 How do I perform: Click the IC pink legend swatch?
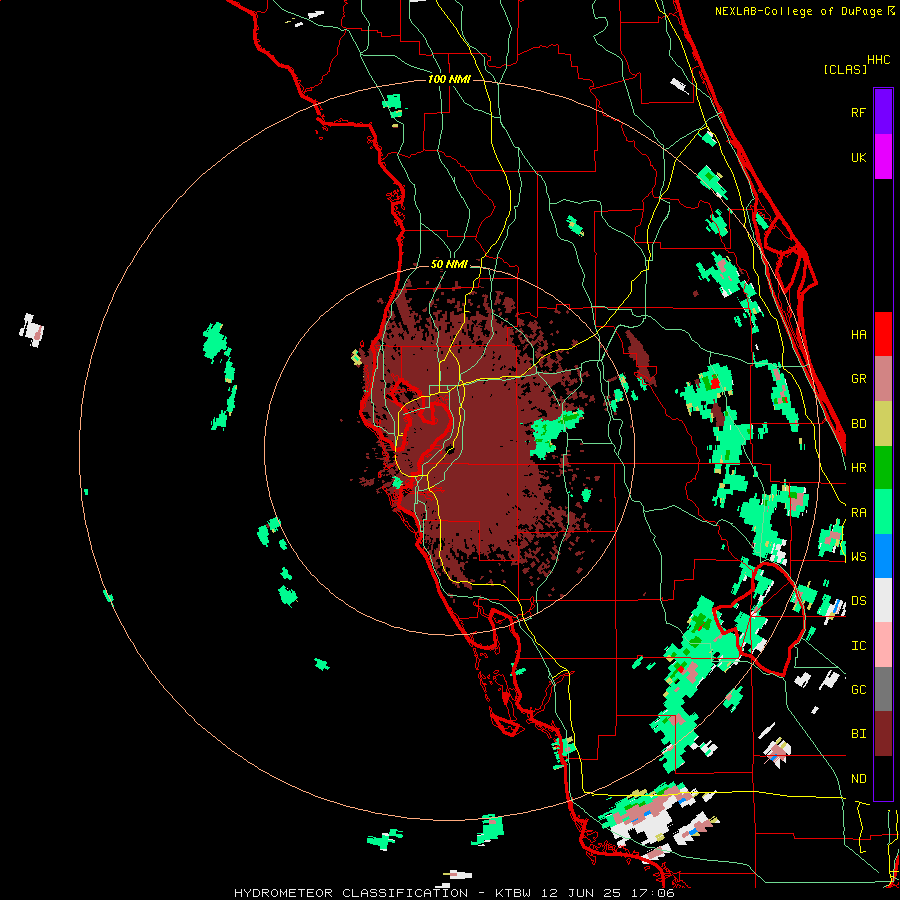[x=883, y=645]
